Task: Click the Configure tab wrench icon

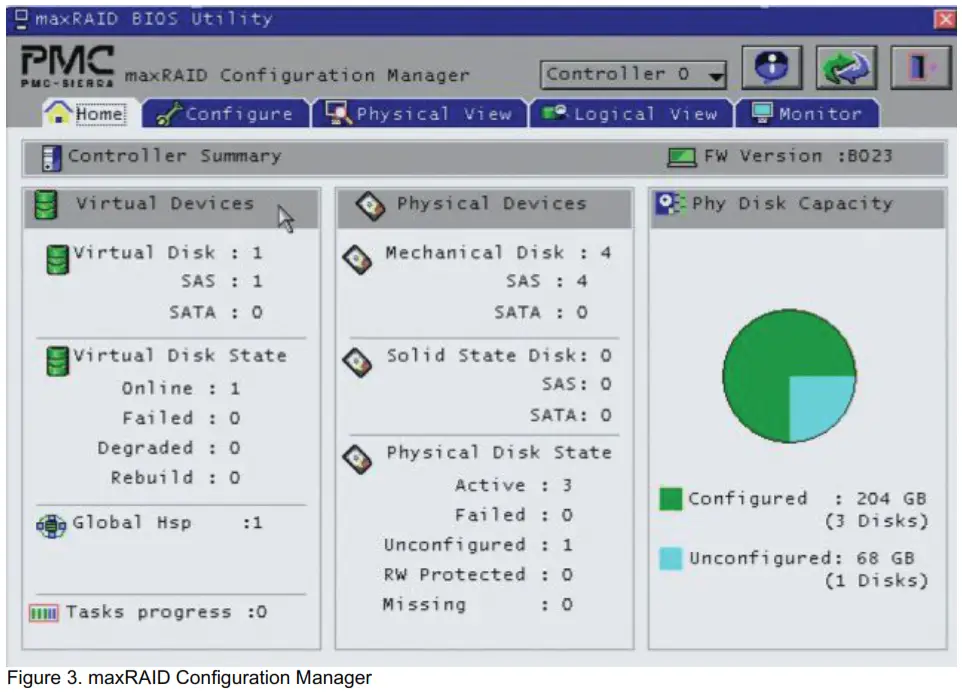Action: point(169,114)
